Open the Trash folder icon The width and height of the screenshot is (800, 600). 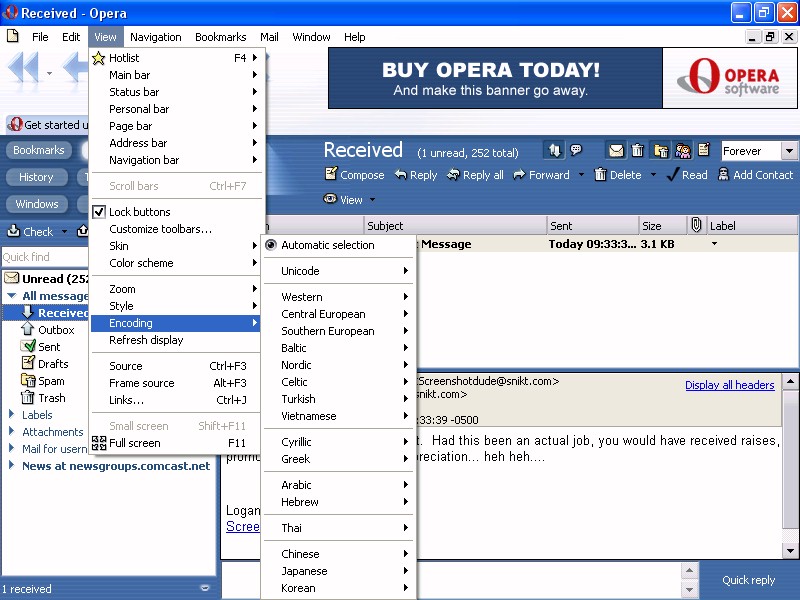tap(29, 398)
